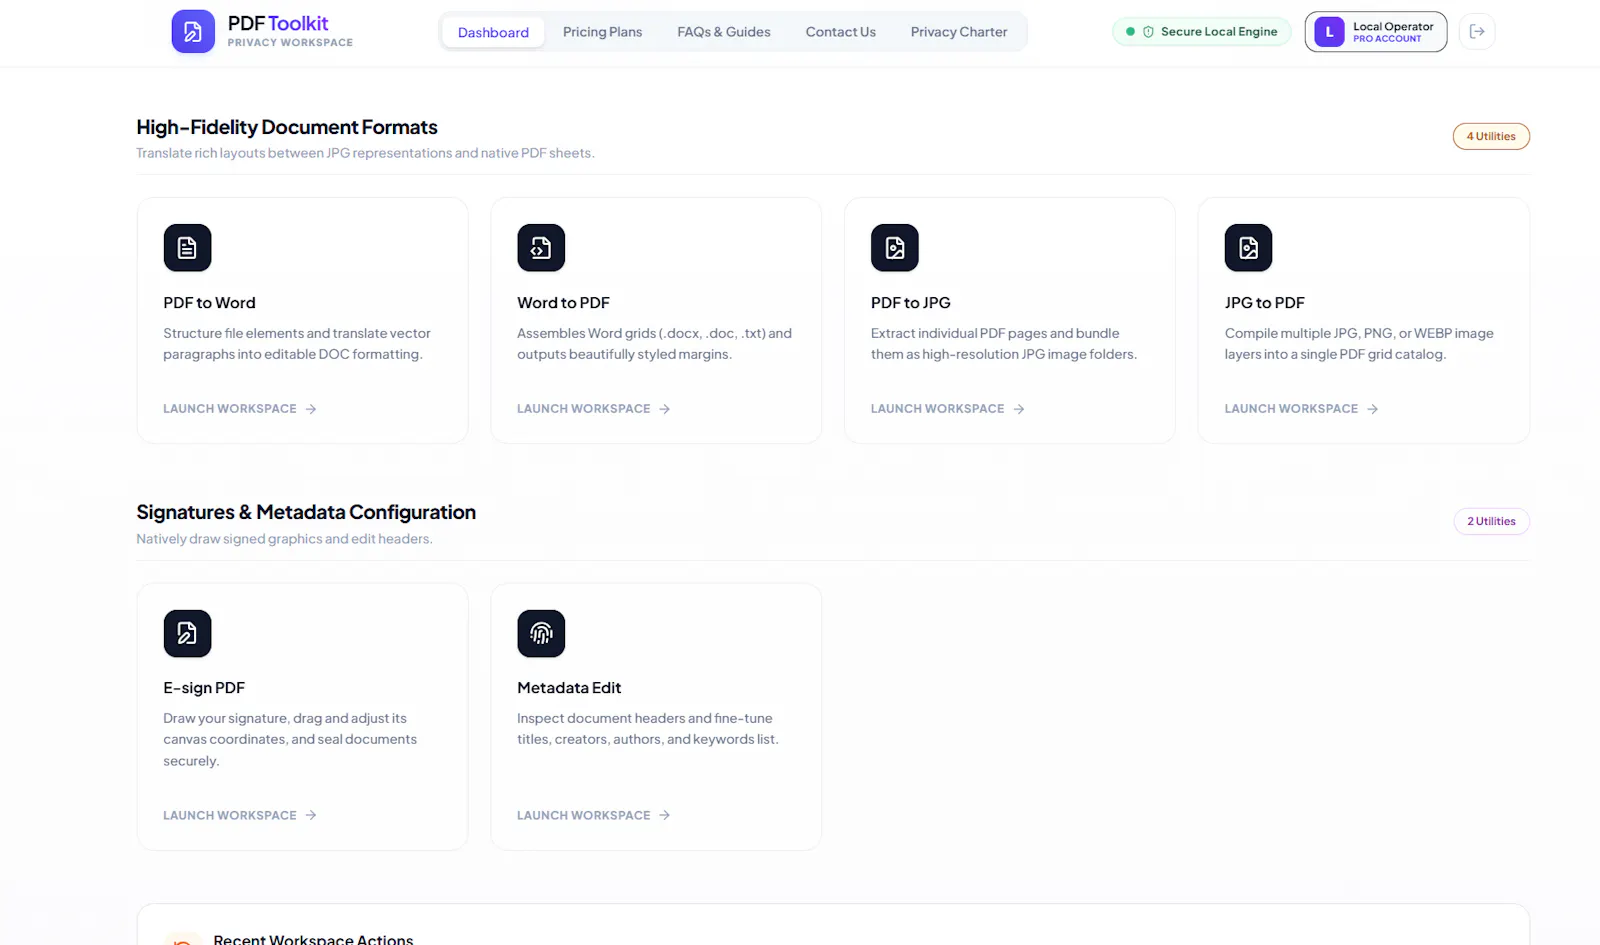Click the PDF to JPG card icon

pos(895,248)
